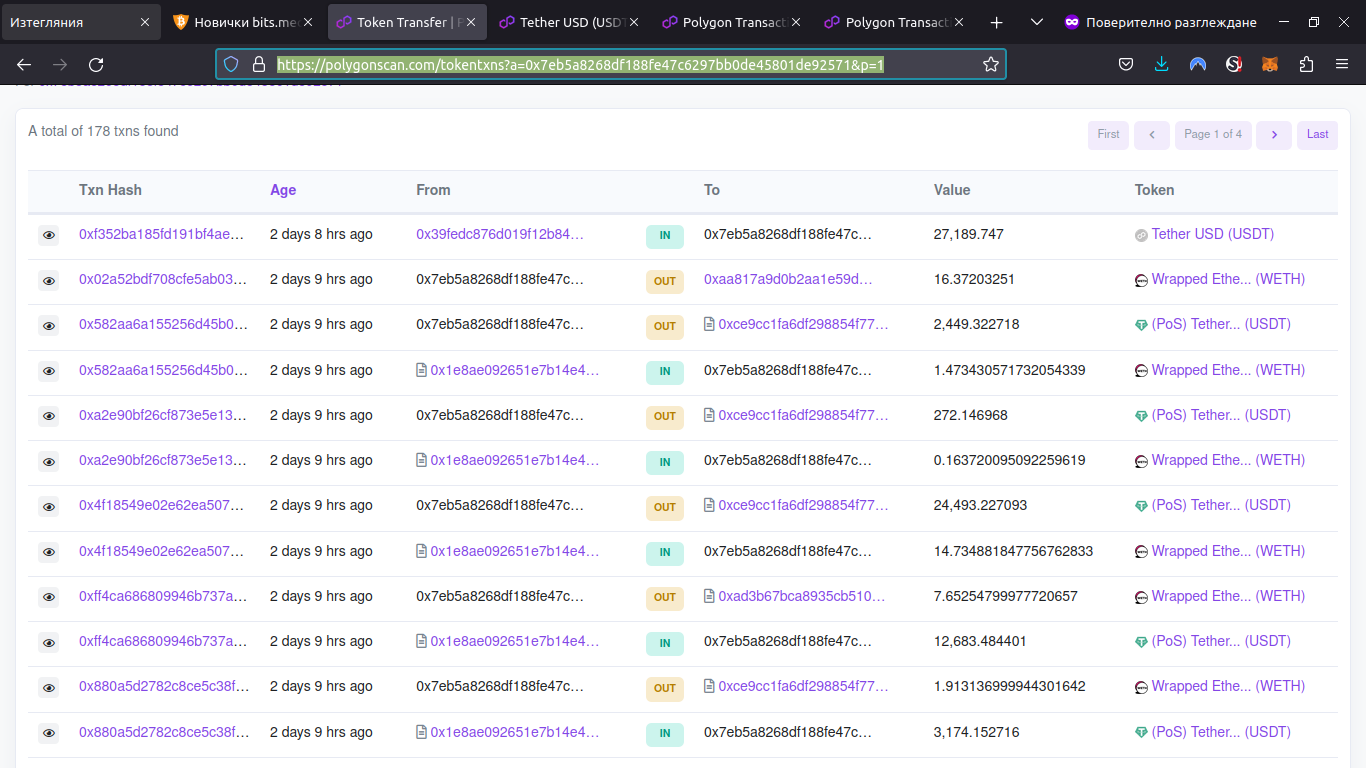Switch to the first Polygon Transaction tab
Viewport: 1366px width, 768px height.
[733, 22]
